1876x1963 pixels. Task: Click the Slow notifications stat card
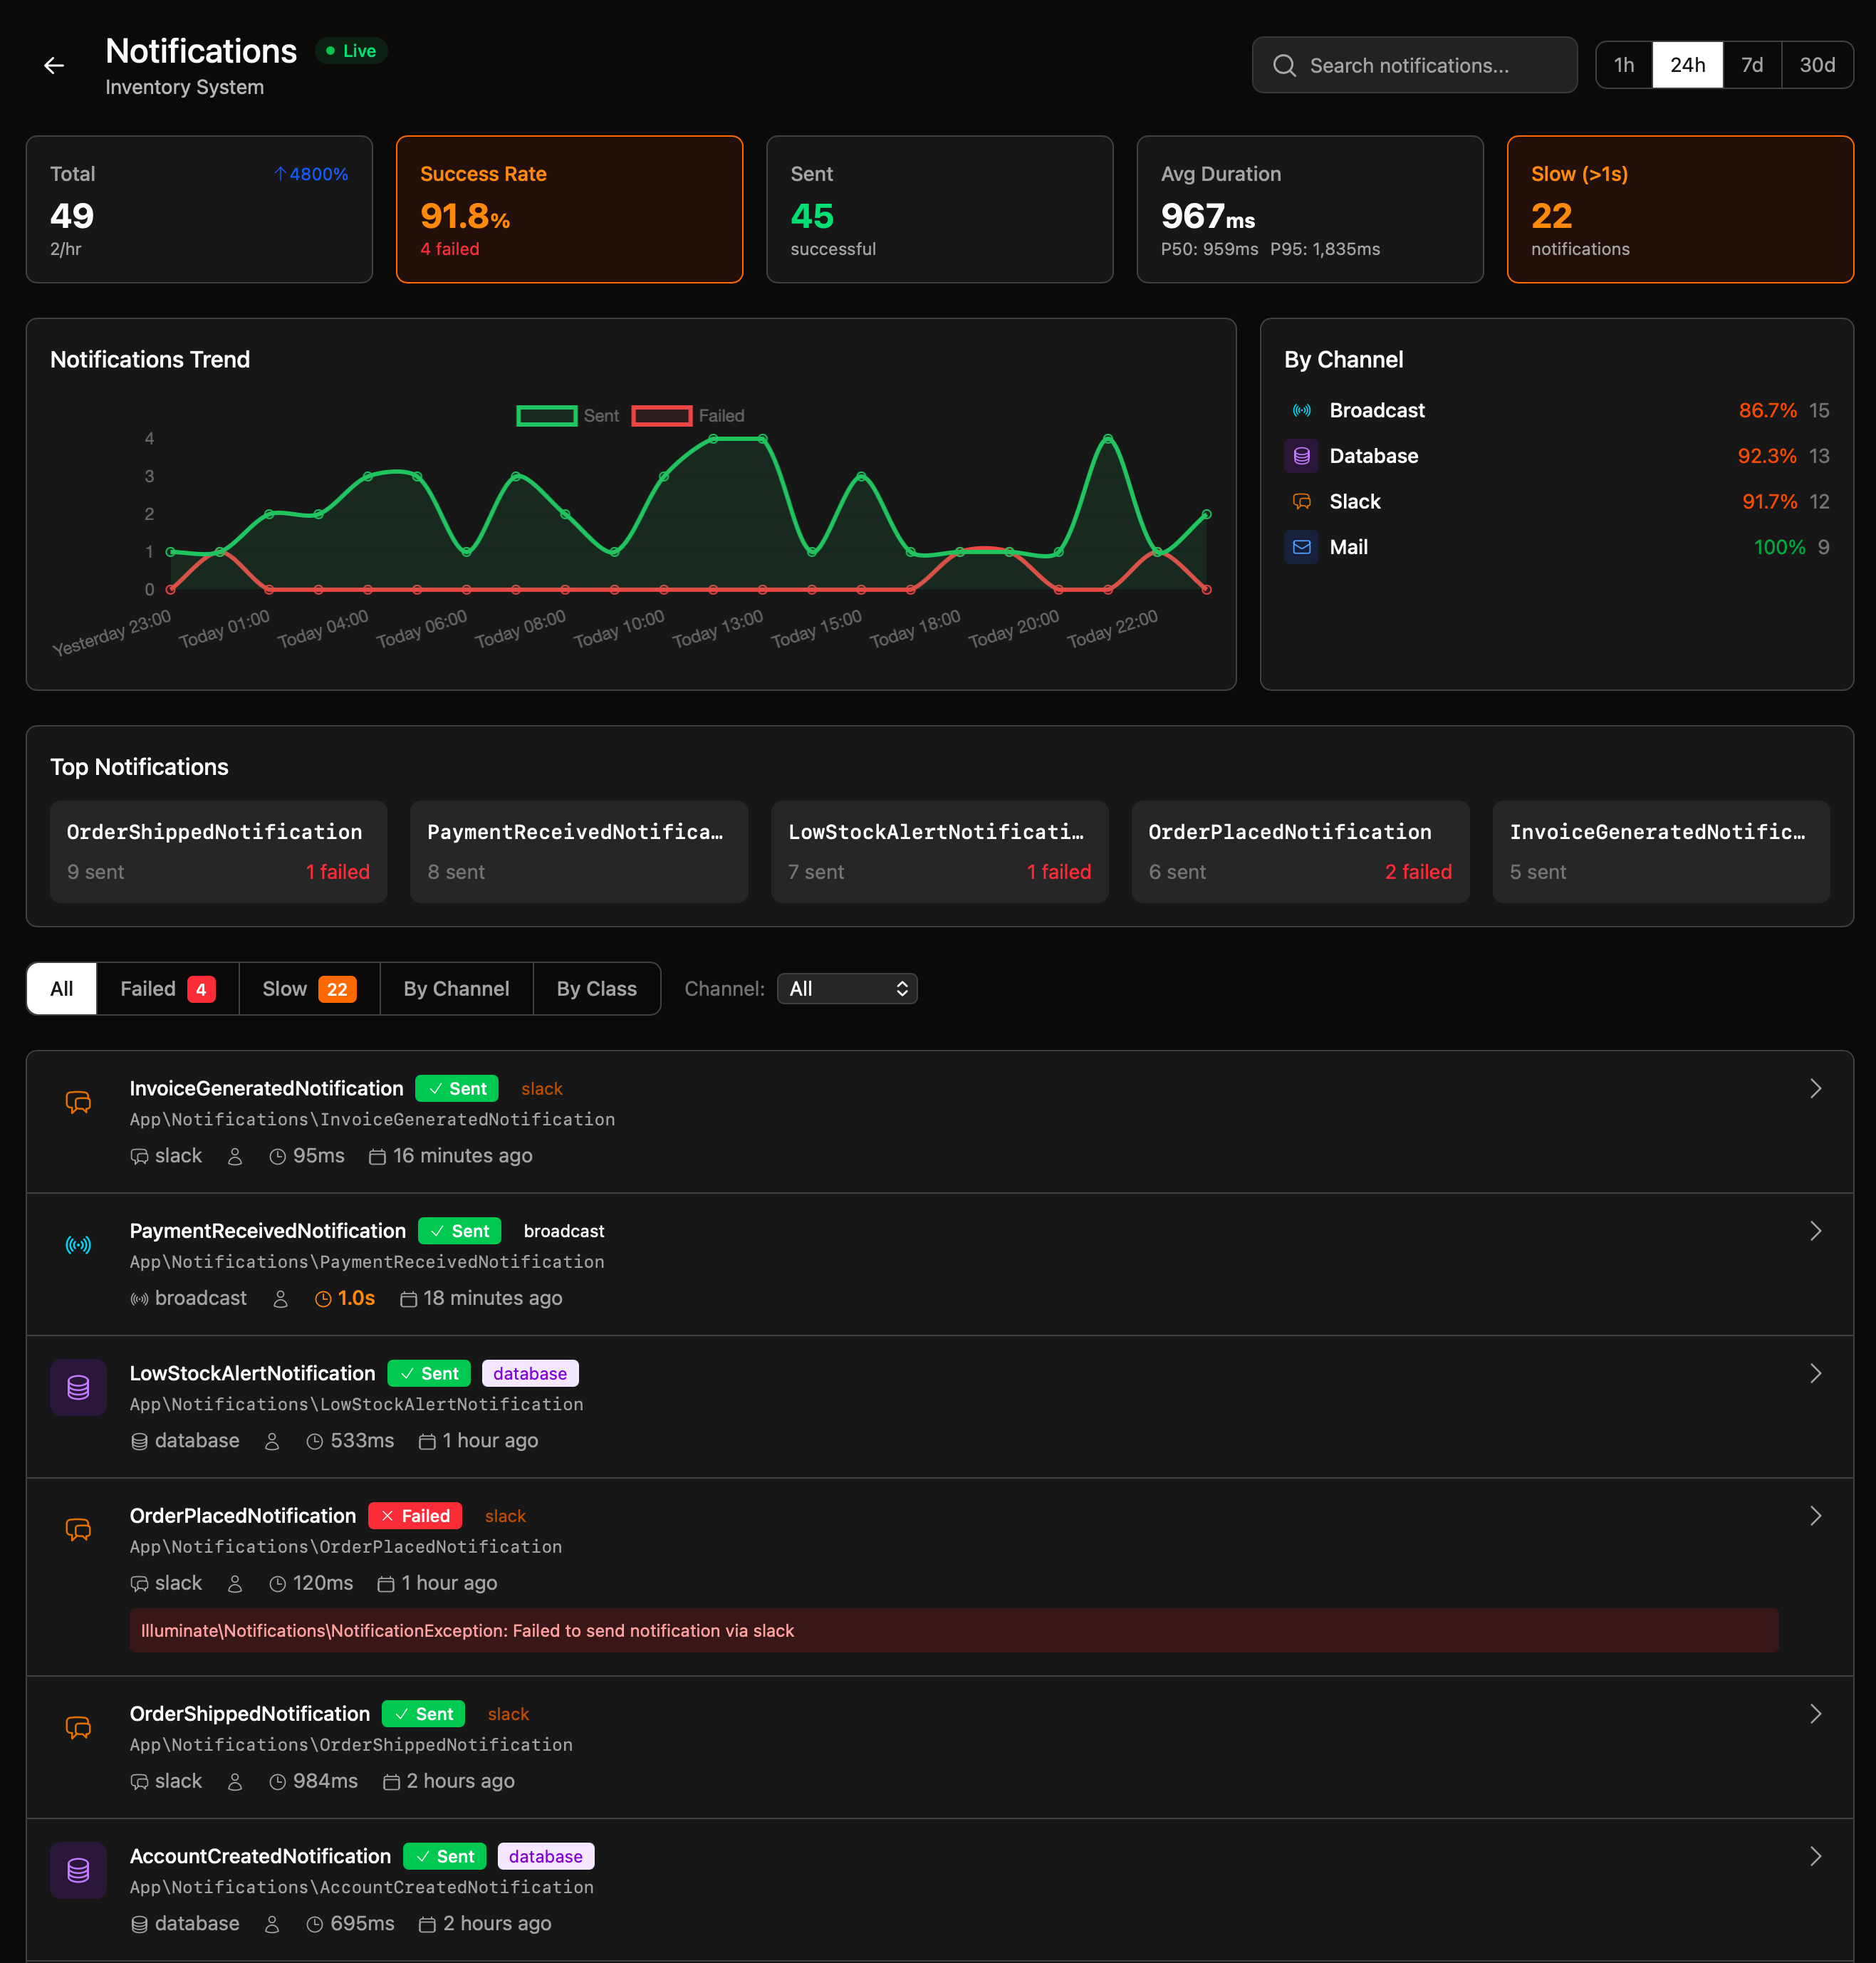[x=1679, y=209]
